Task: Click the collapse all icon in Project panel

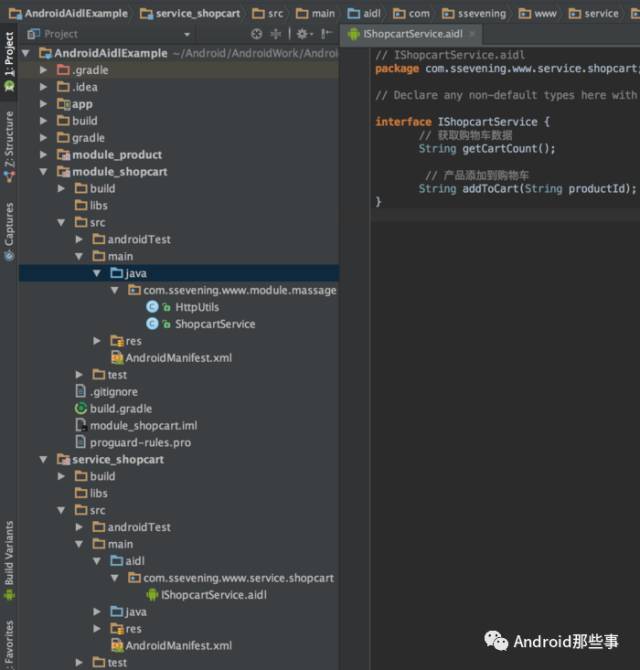Action: point(276,34)
